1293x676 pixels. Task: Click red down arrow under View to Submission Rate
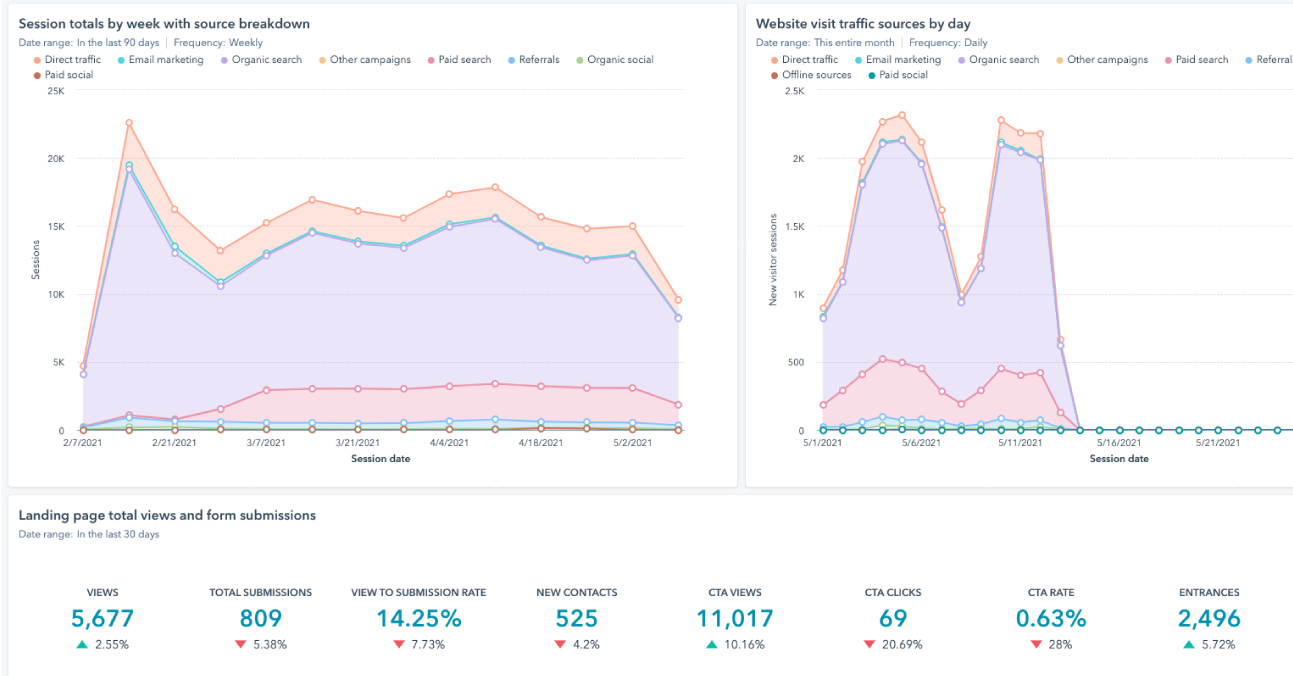398,645
